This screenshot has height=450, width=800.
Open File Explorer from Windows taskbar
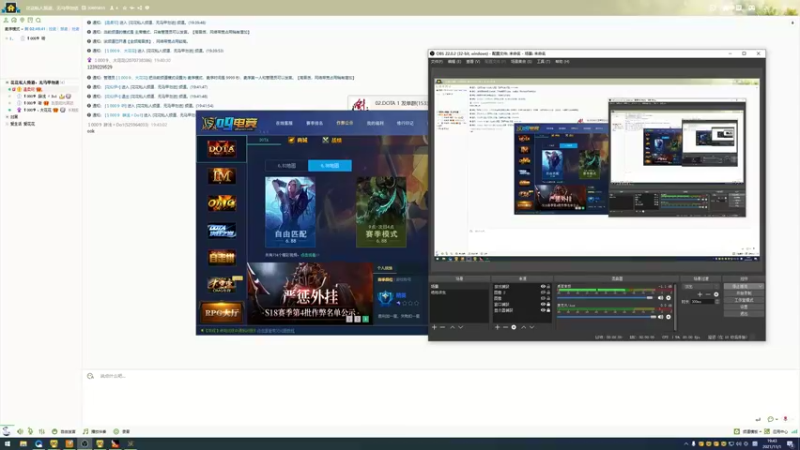[x=23, y=444]
